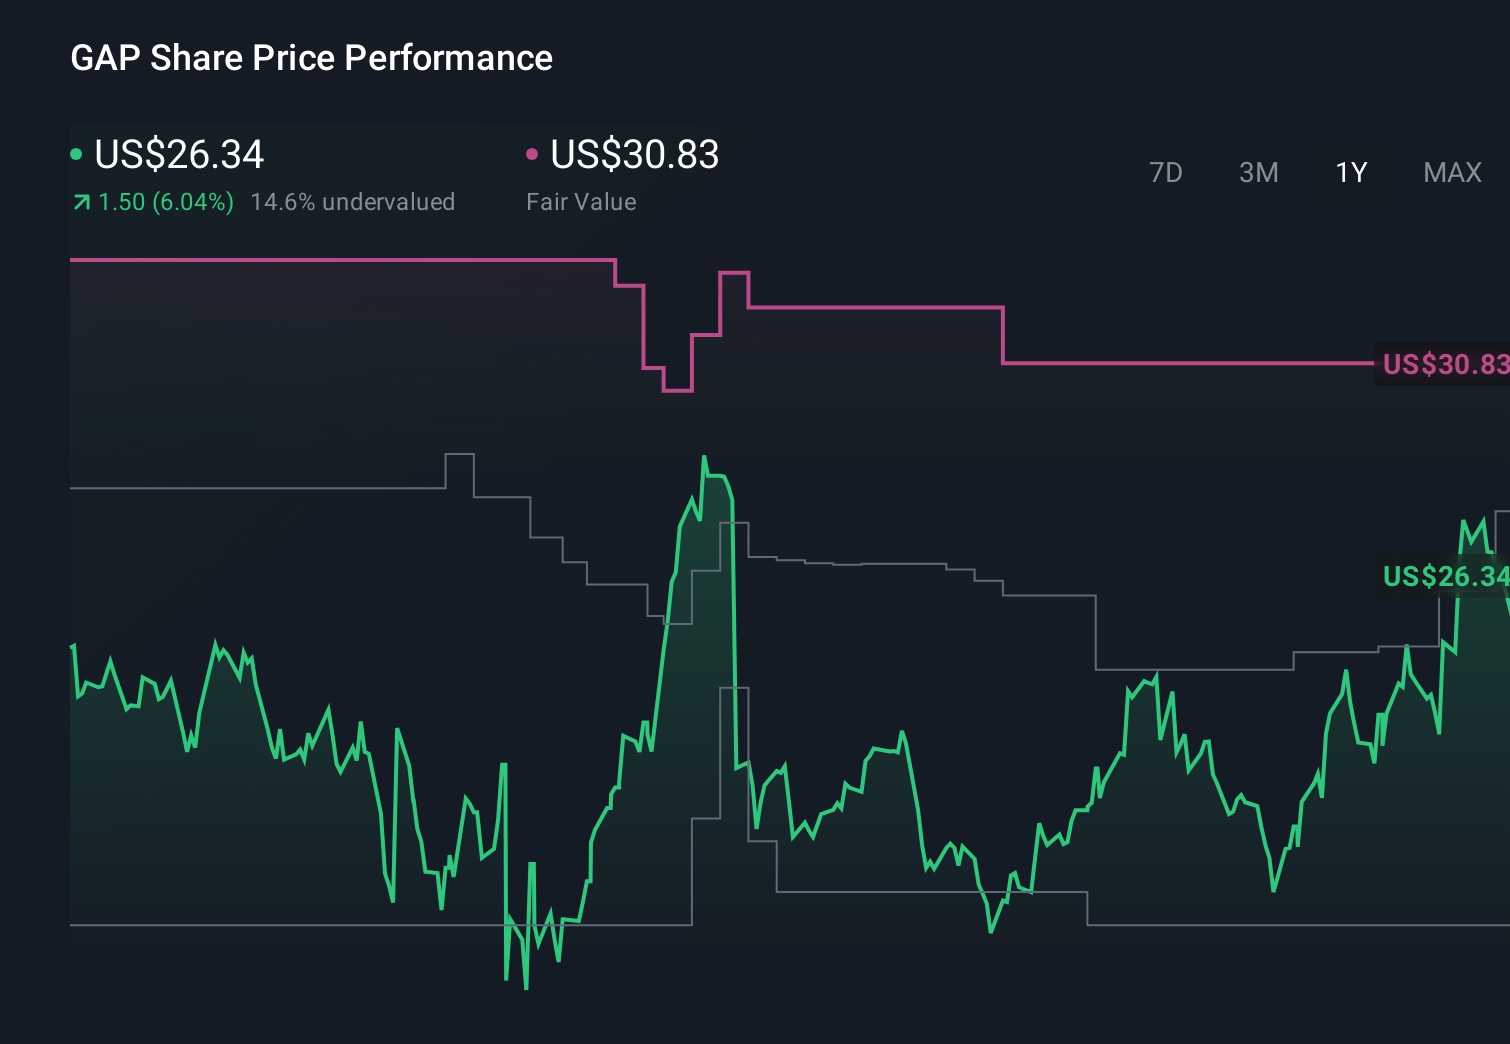The width and height of the screenshot is (1510, 1044).
Task: Select the US$30.83 fair value price tag
Action: click(1443, 365)
